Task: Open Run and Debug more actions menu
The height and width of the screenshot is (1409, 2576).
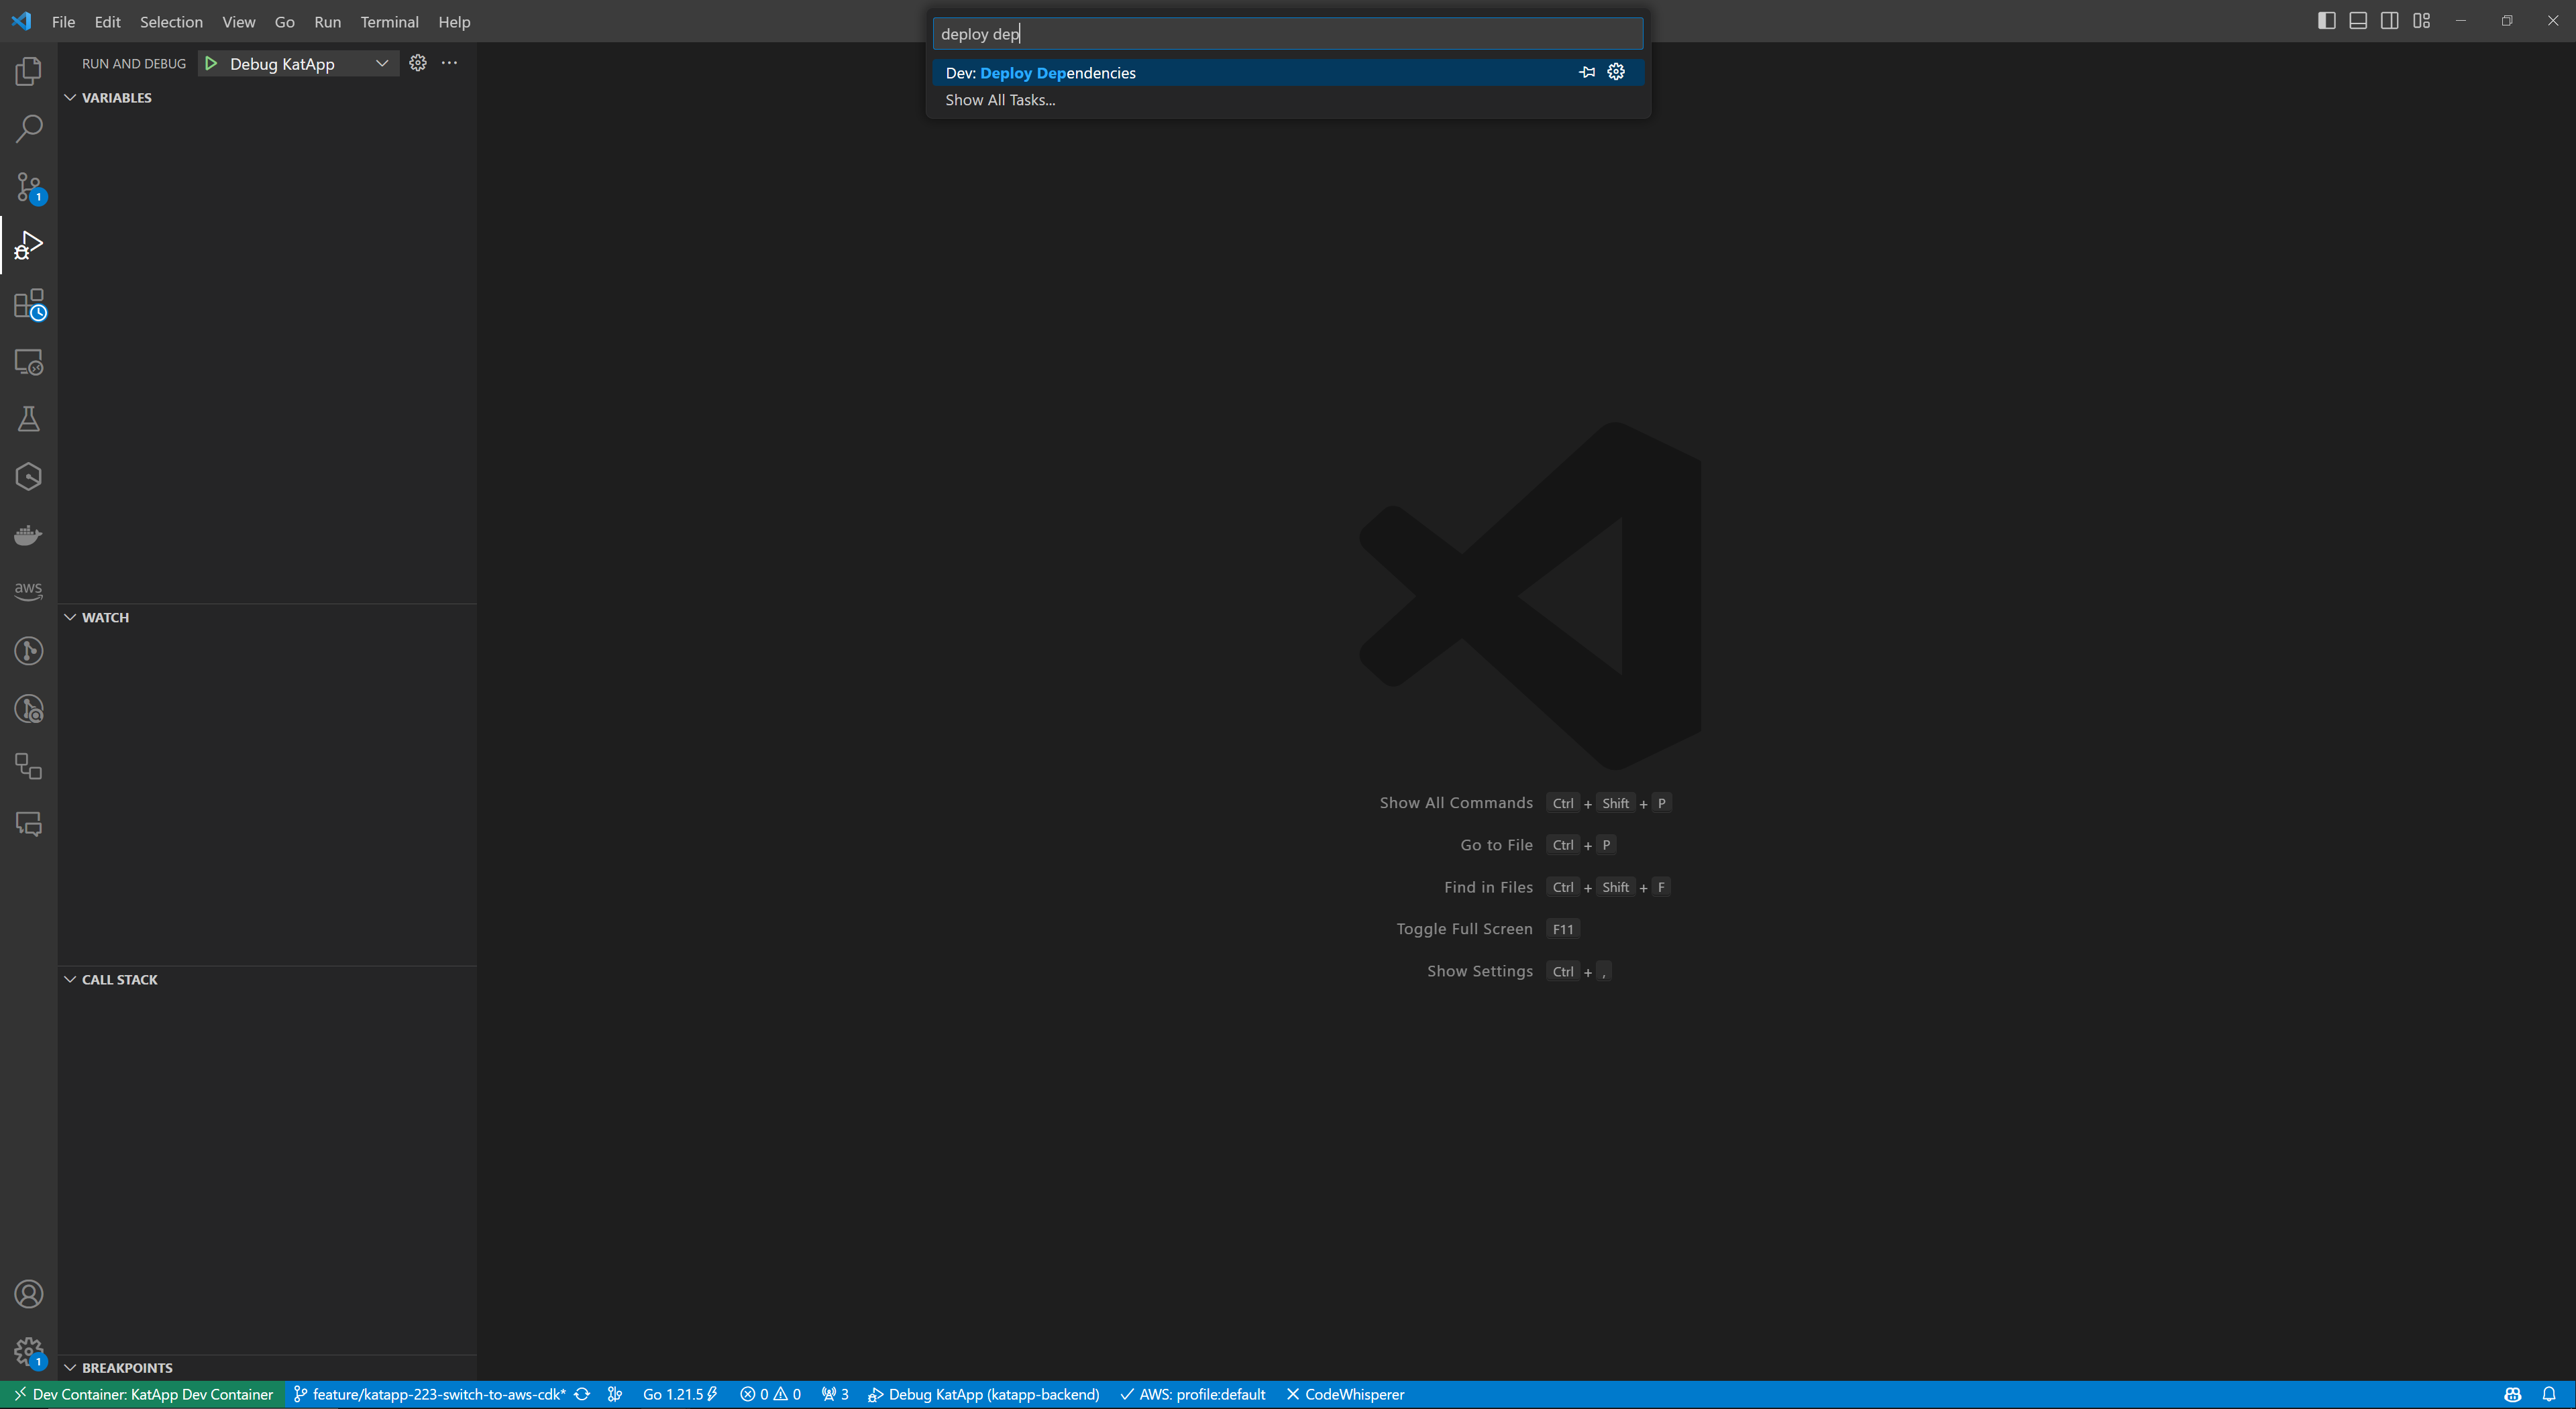Action: point(450,63)
